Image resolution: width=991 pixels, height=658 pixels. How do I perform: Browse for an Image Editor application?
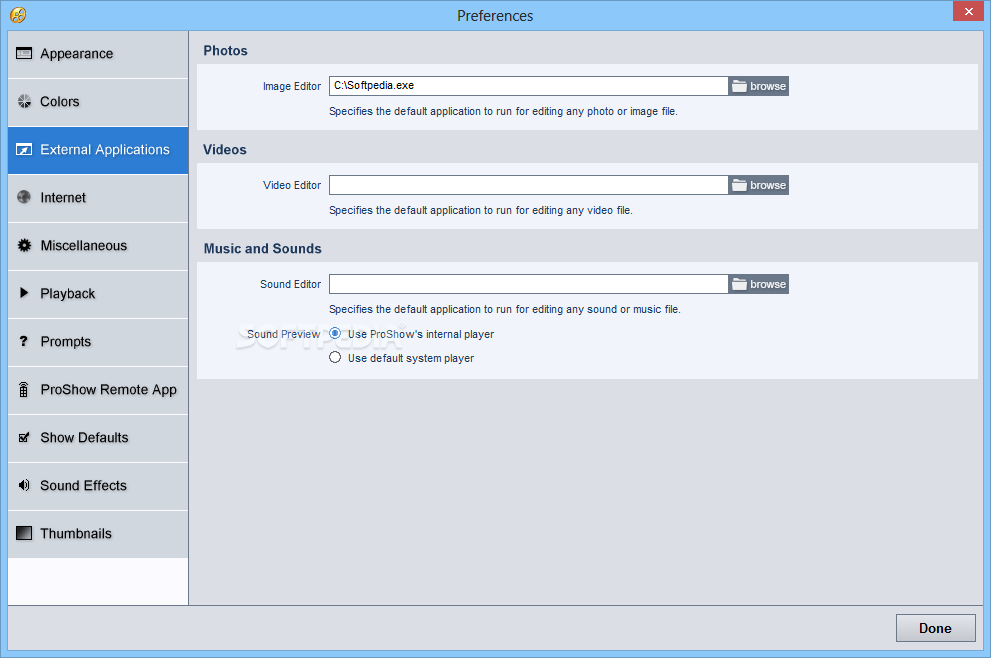758,86
